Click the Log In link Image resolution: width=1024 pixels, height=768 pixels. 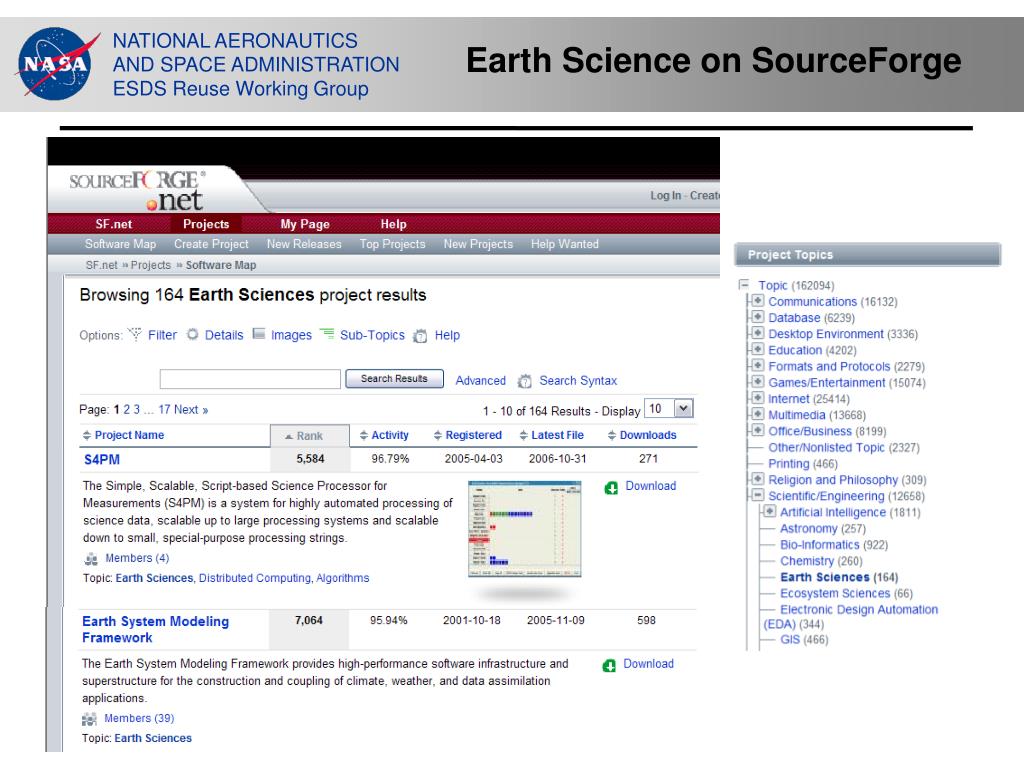tap(665, 195)
